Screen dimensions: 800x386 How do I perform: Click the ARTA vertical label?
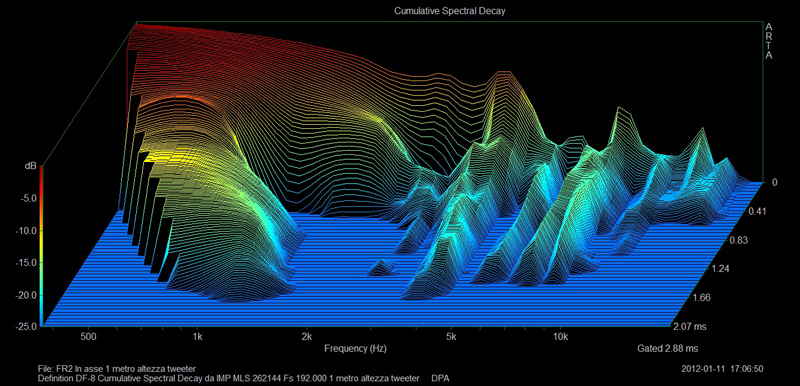[768, 41]
